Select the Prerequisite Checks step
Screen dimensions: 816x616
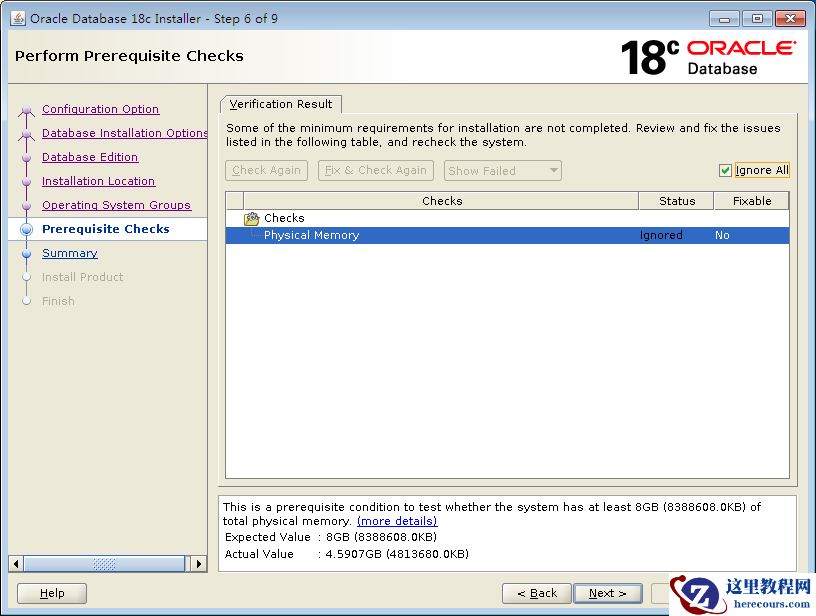[106, 229]
